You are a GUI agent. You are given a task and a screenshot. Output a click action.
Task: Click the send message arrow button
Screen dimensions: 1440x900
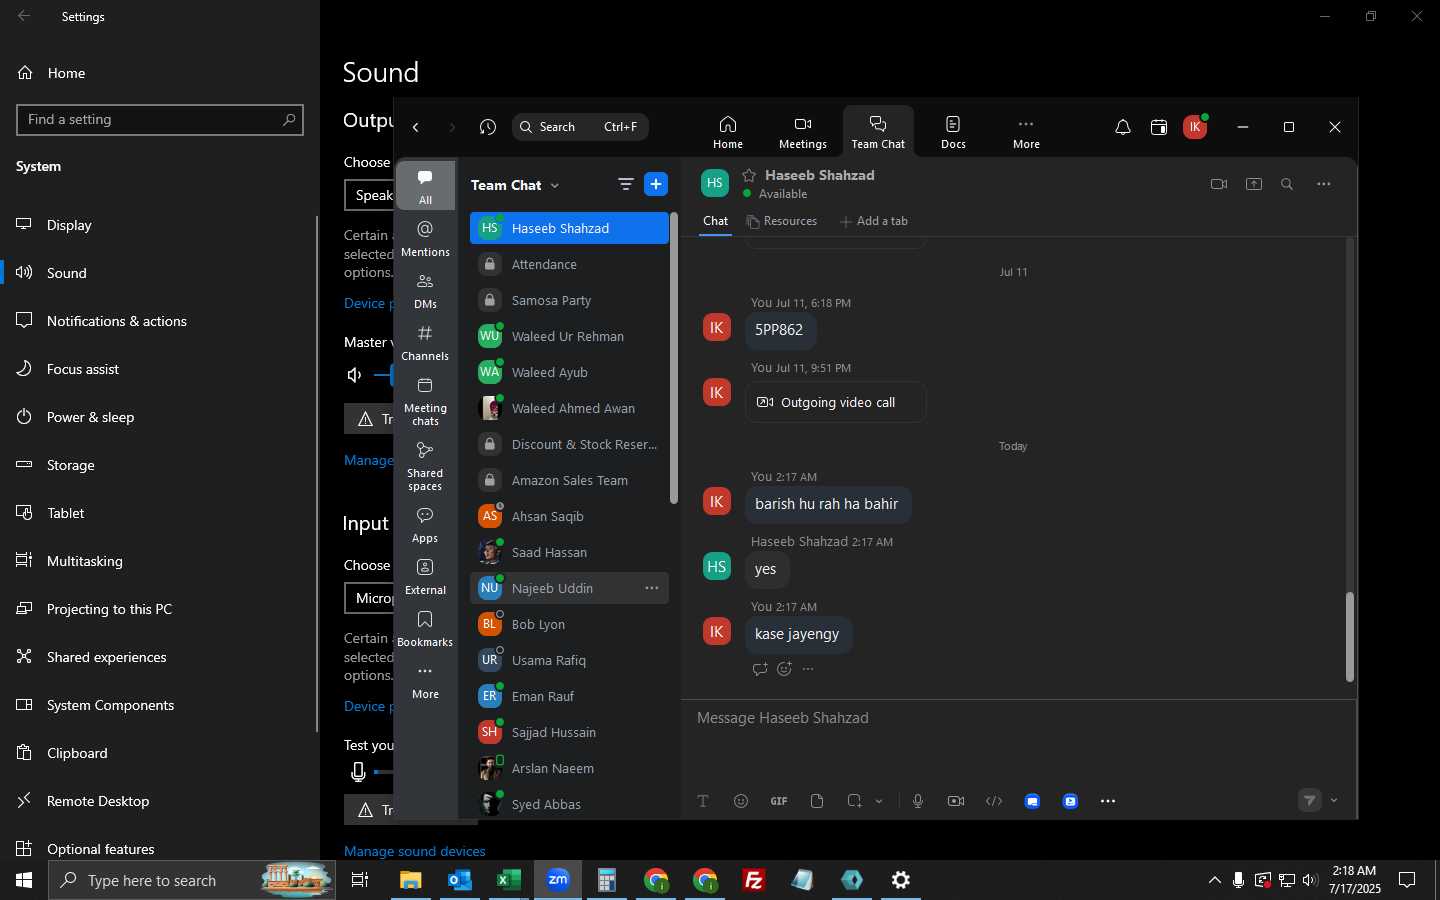click(x=1310, y=800)
